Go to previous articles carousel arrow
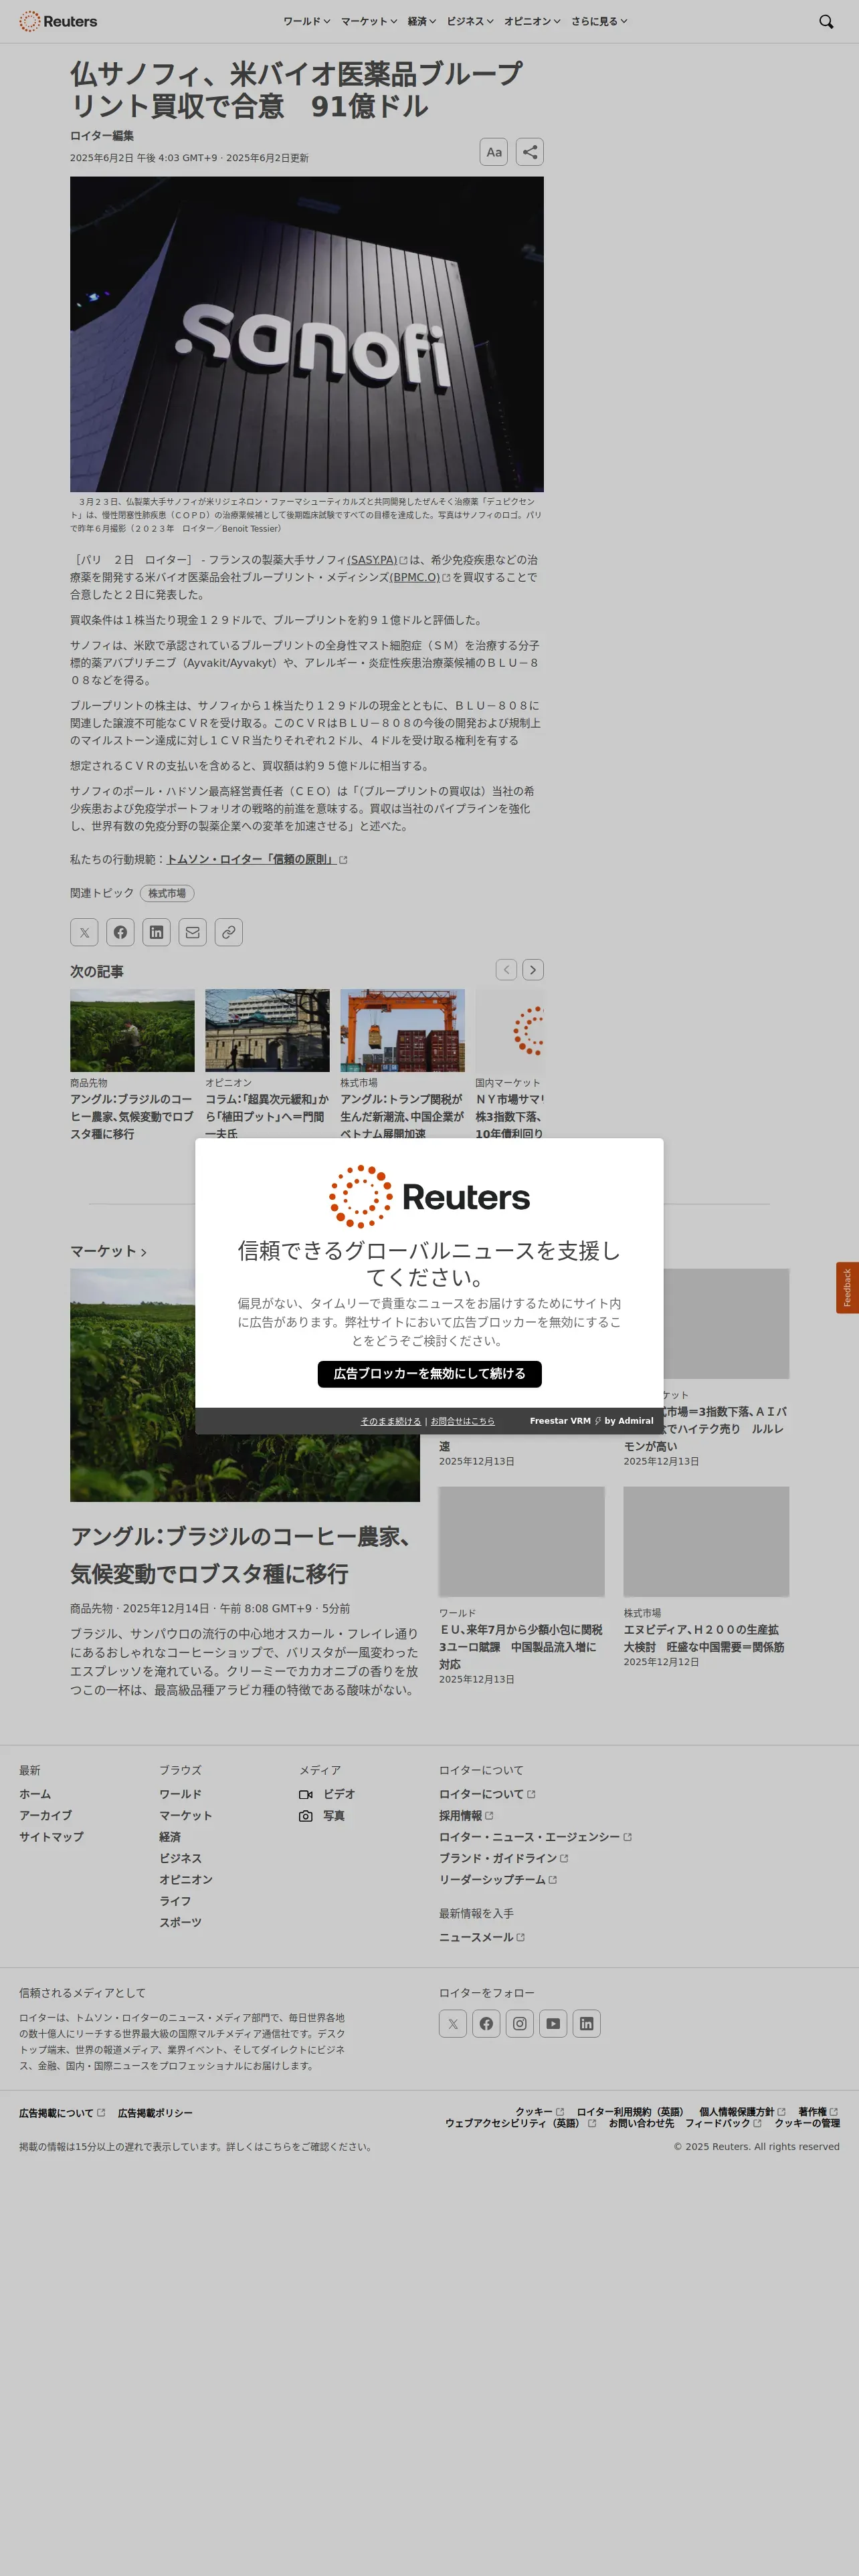Image resolution: width=859 pixels, height=2576 pixels. [507, 969]
